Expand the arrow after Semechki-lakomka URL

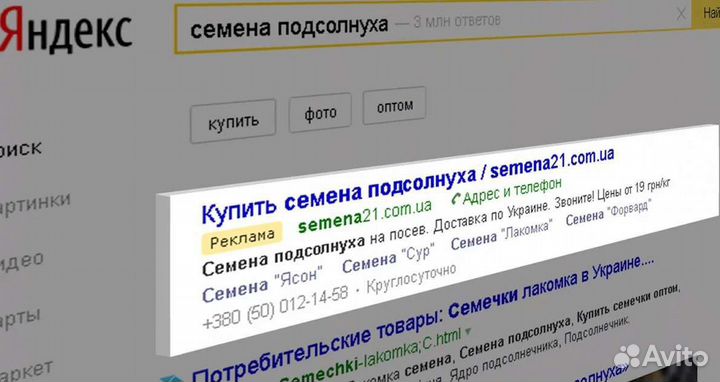coord(468,331)
